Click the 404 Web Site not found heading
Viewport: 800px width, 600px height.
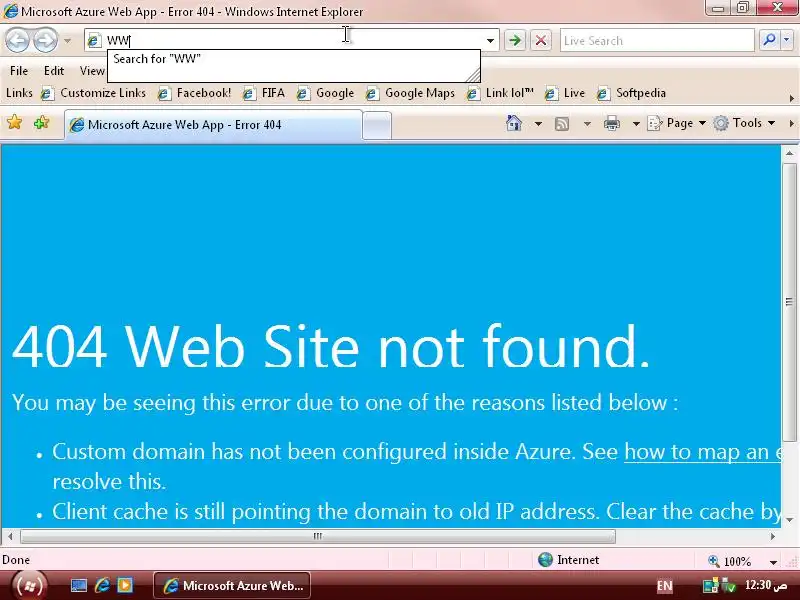tap(331, 346)
